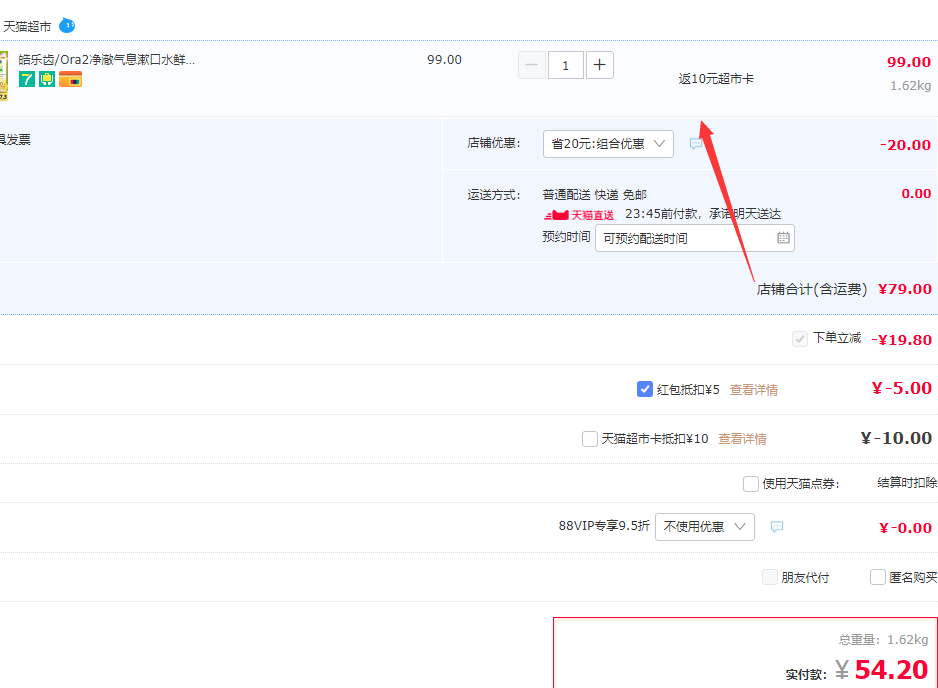Screen dimensions: 938x688
Task: Click the orange credit card badge
Action: pos(71,79)
